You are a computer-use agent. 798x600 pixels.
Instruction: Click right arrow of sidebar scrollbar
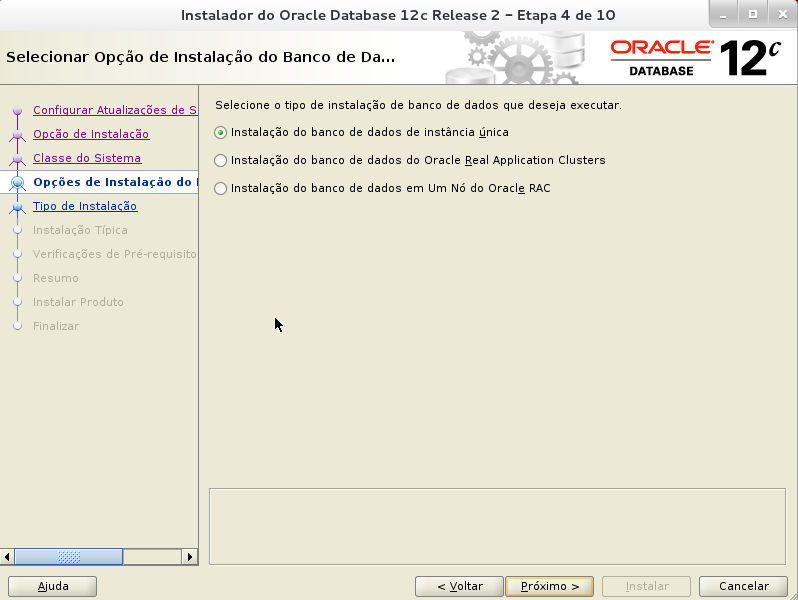(x=190, y=557)
